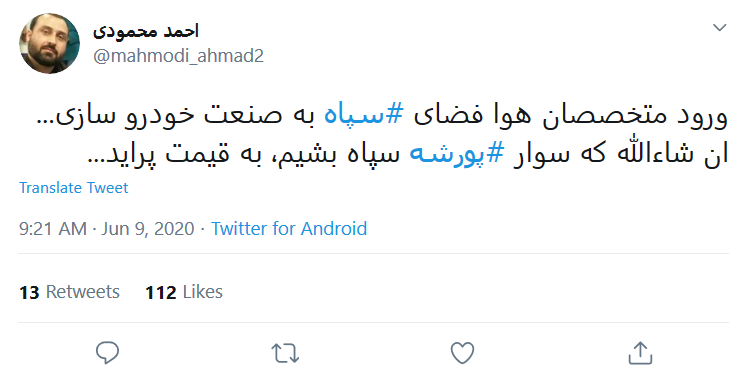This screenshot has width=748, height=383.
Task: Open the #سپاه hashtag
Action: 364,116
